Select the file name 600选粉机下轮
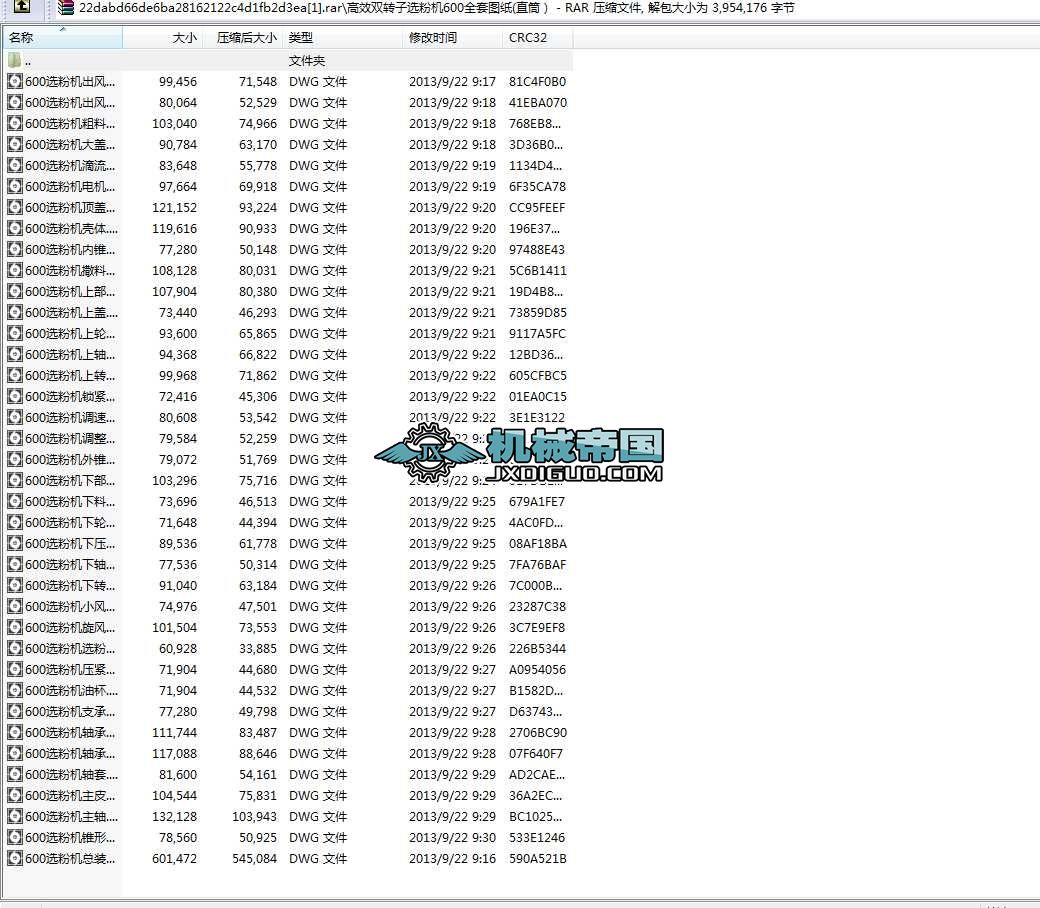The width and height of the screenshot is (1040, 908). pyautogui.click(x=70, y=523)
